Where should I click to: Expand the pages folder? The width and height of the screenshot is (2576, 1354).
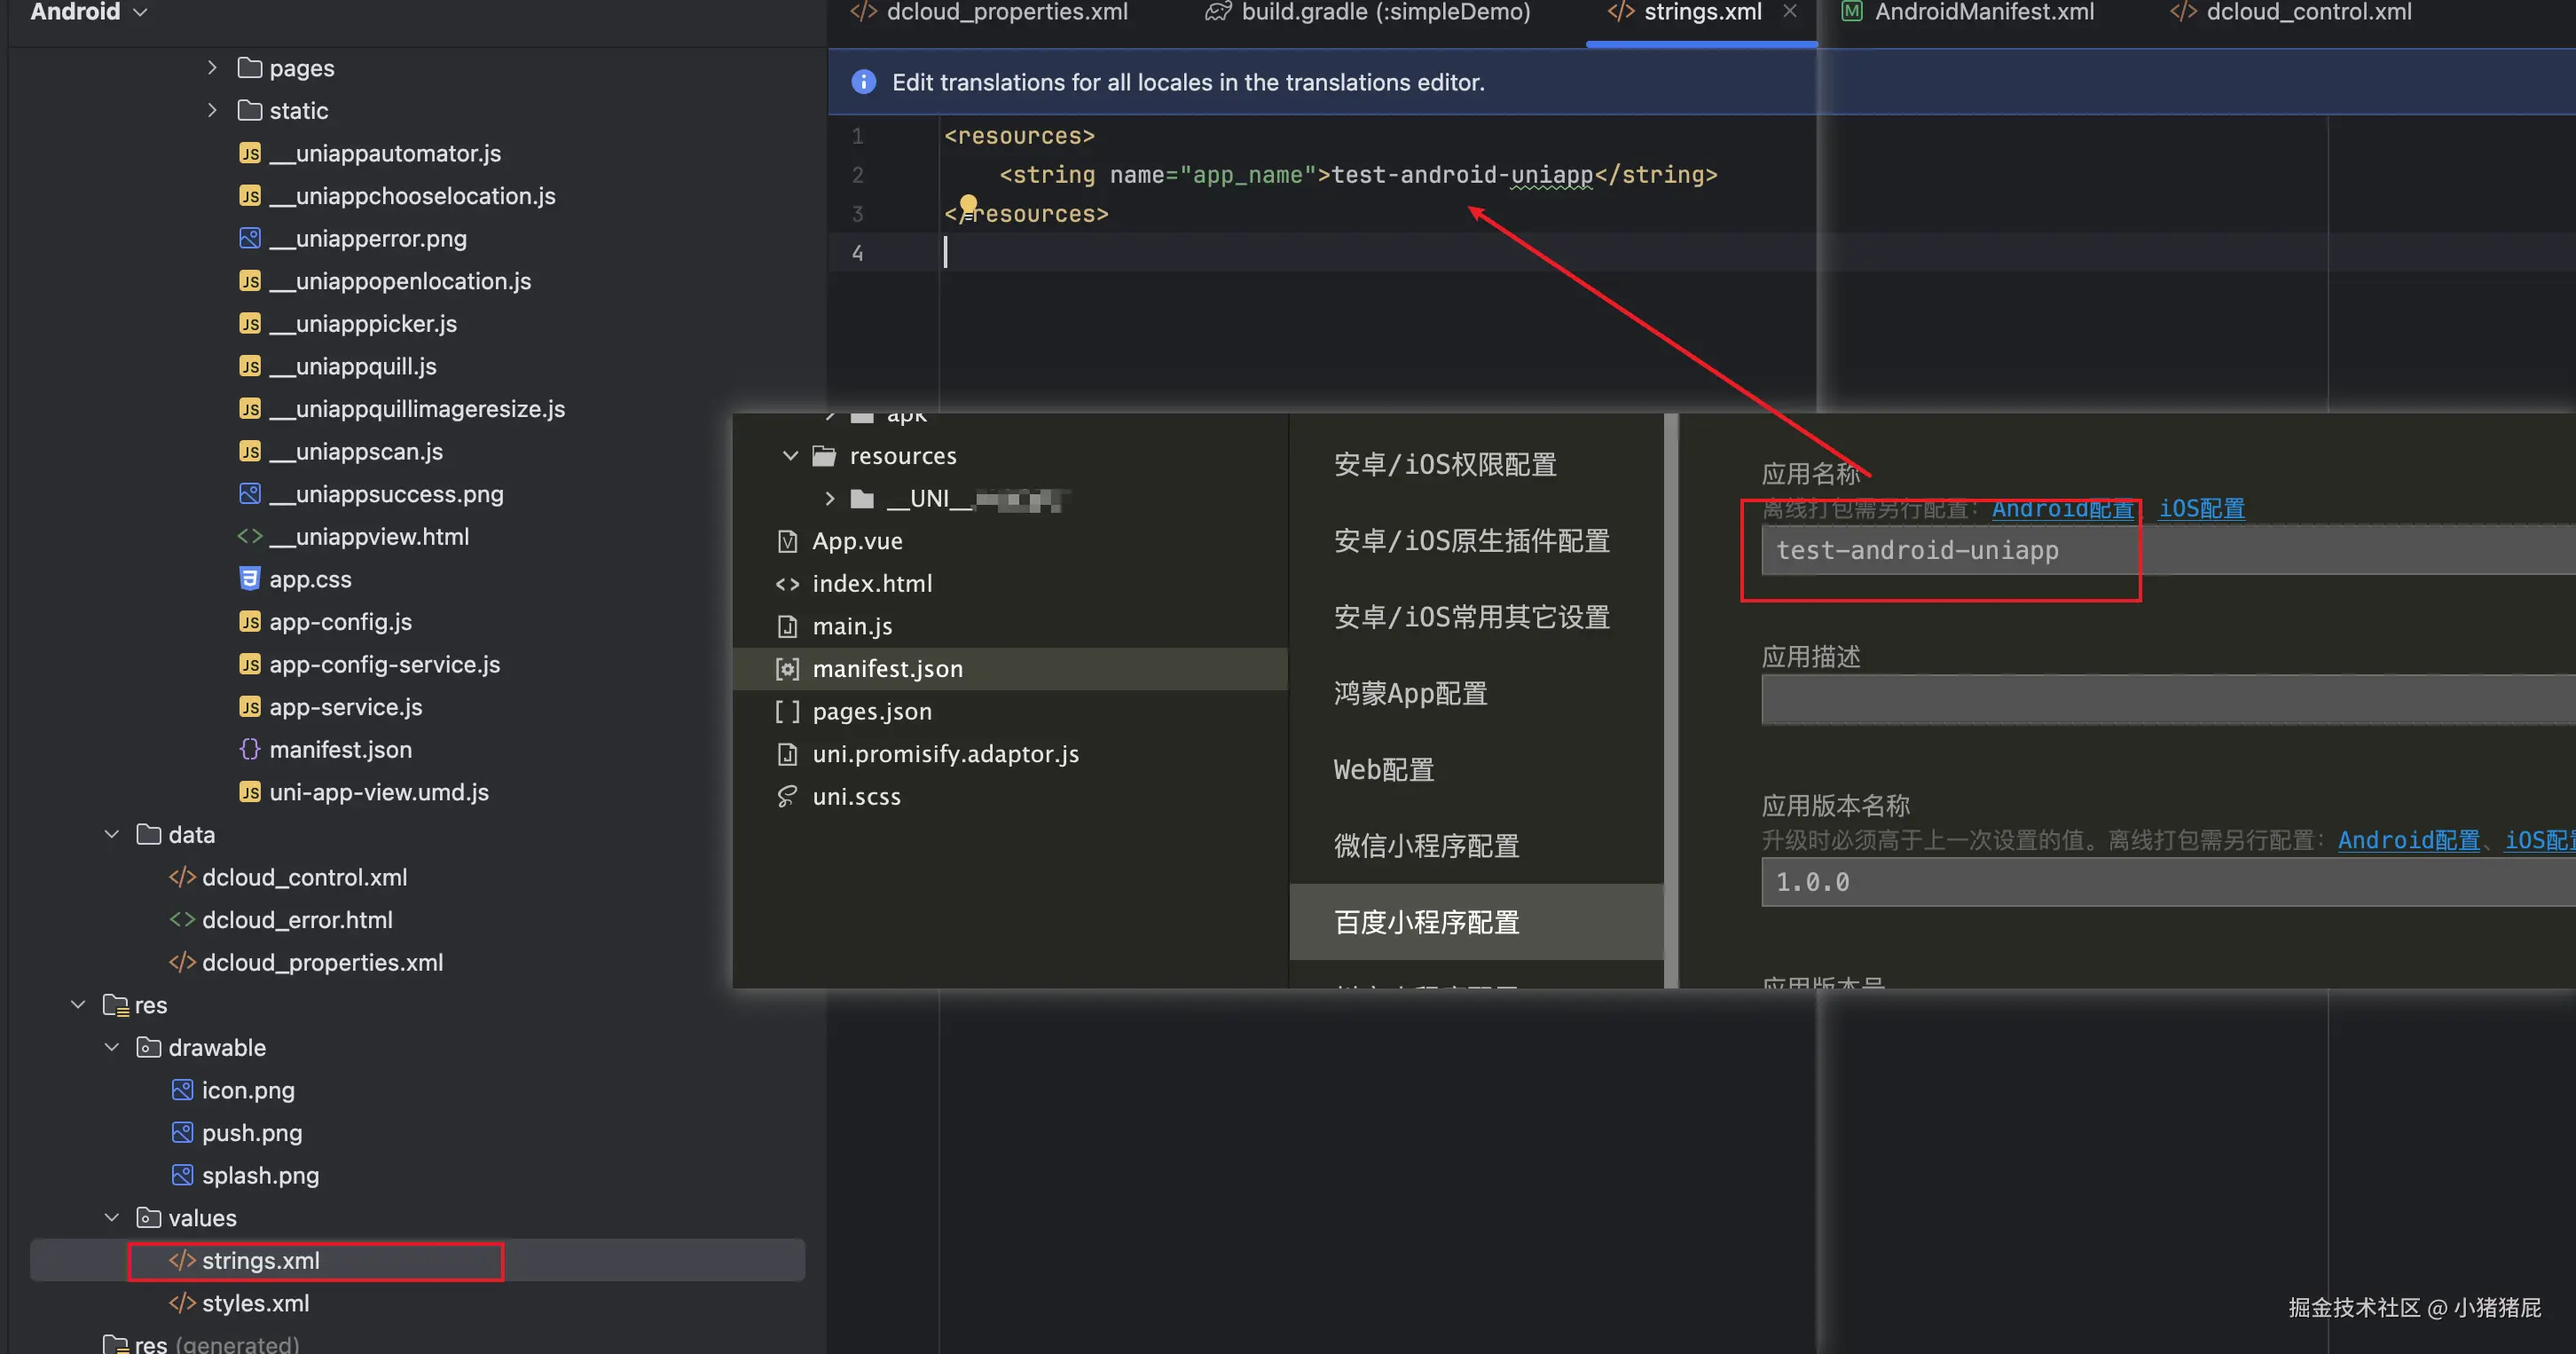(212, 68)
